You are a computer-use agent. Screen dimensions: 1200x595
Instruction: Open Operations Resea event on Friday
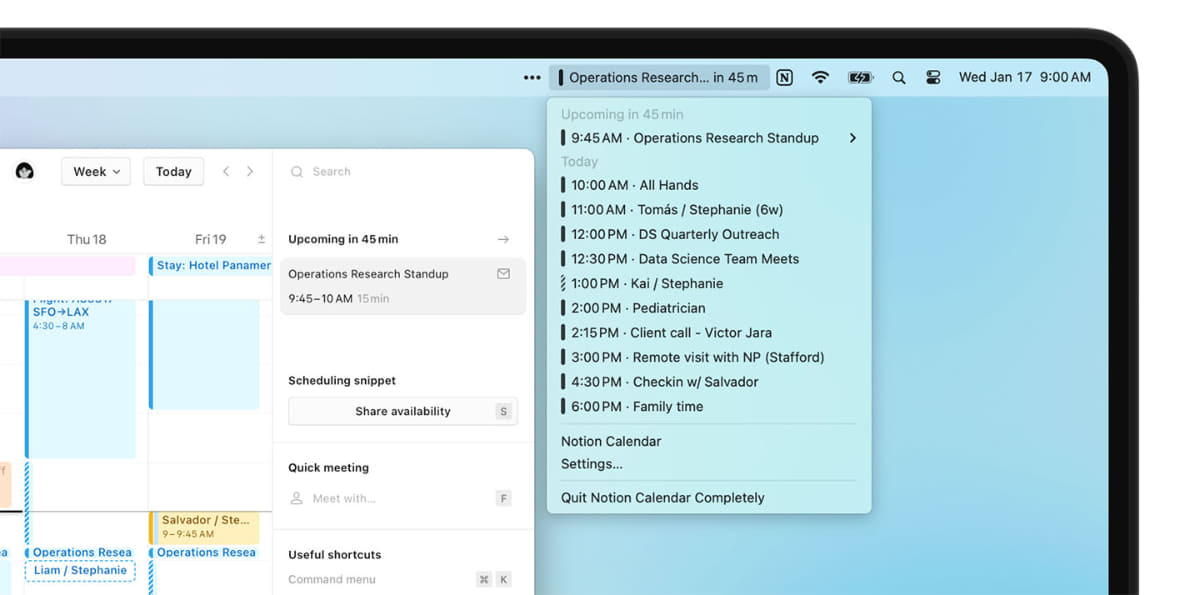point(205,552)
